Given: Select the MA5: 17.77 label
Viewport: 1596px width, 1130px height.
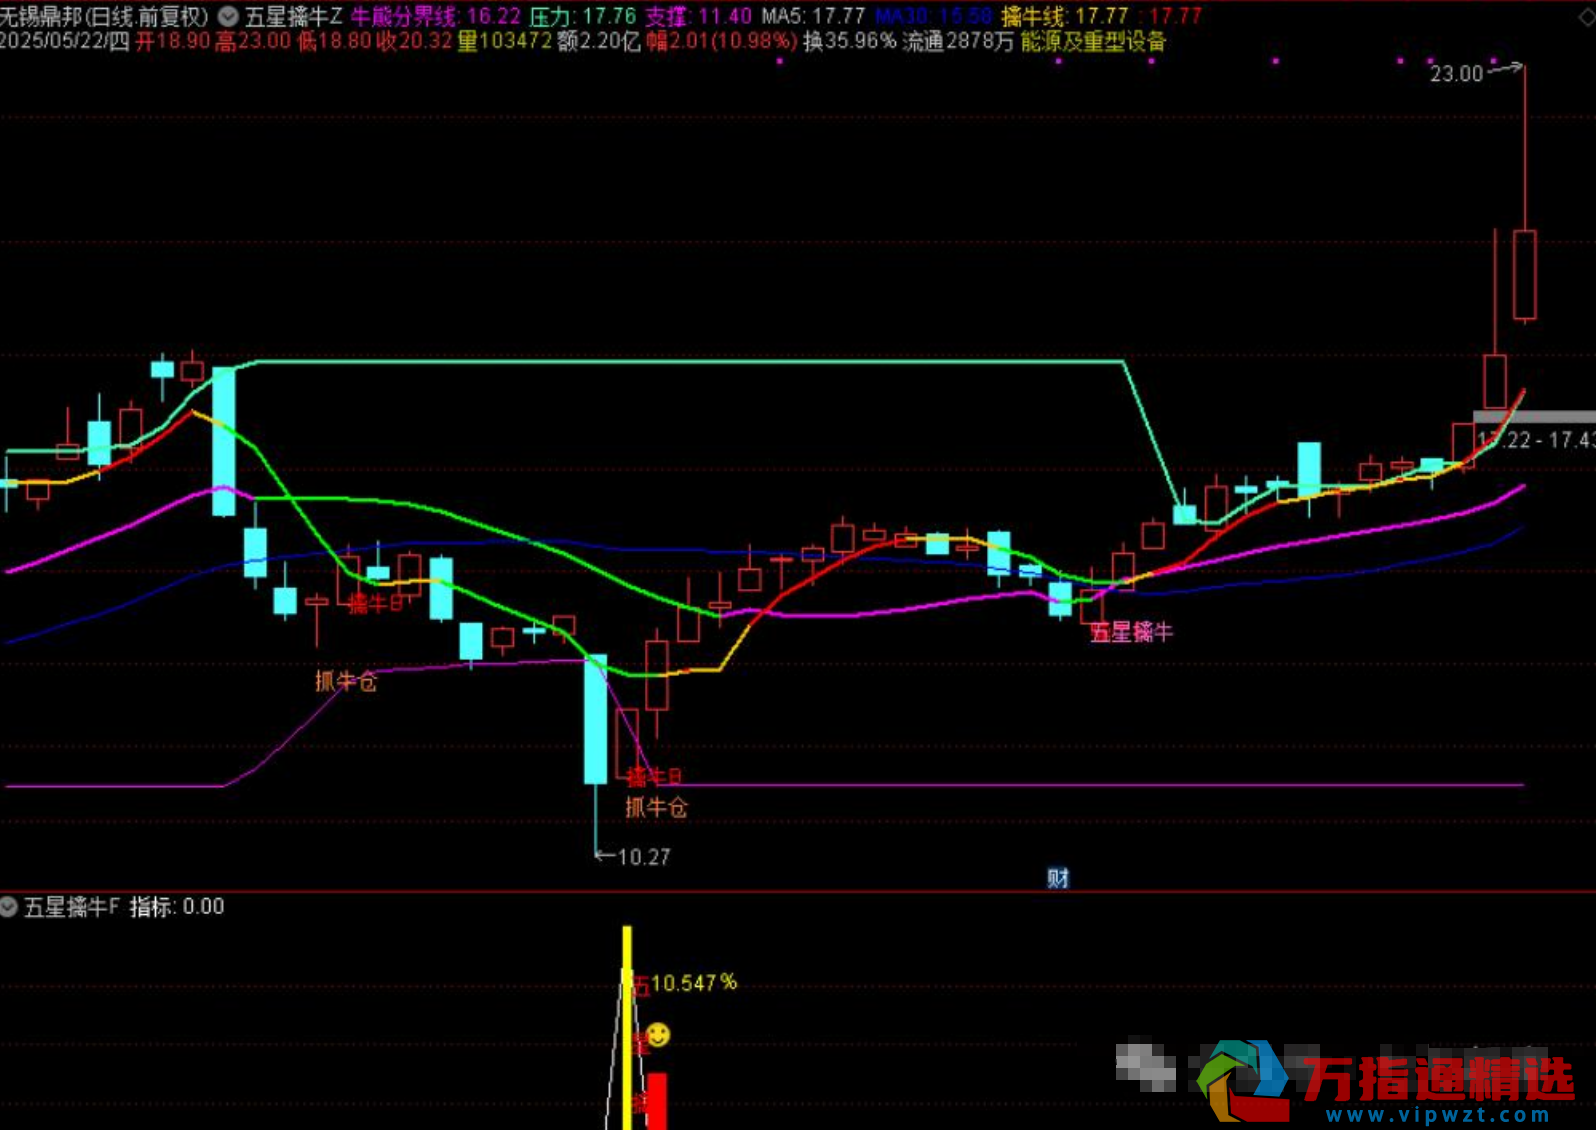Looking at the screenshot, I should pyautogui.click(x=813, y=16).
